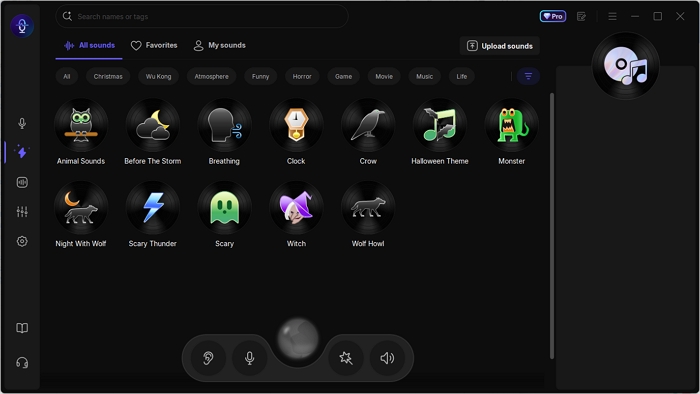700x394 pixels.
Task: Select the Life category filter
Action: pyautogui.click(x=462, y=76)
